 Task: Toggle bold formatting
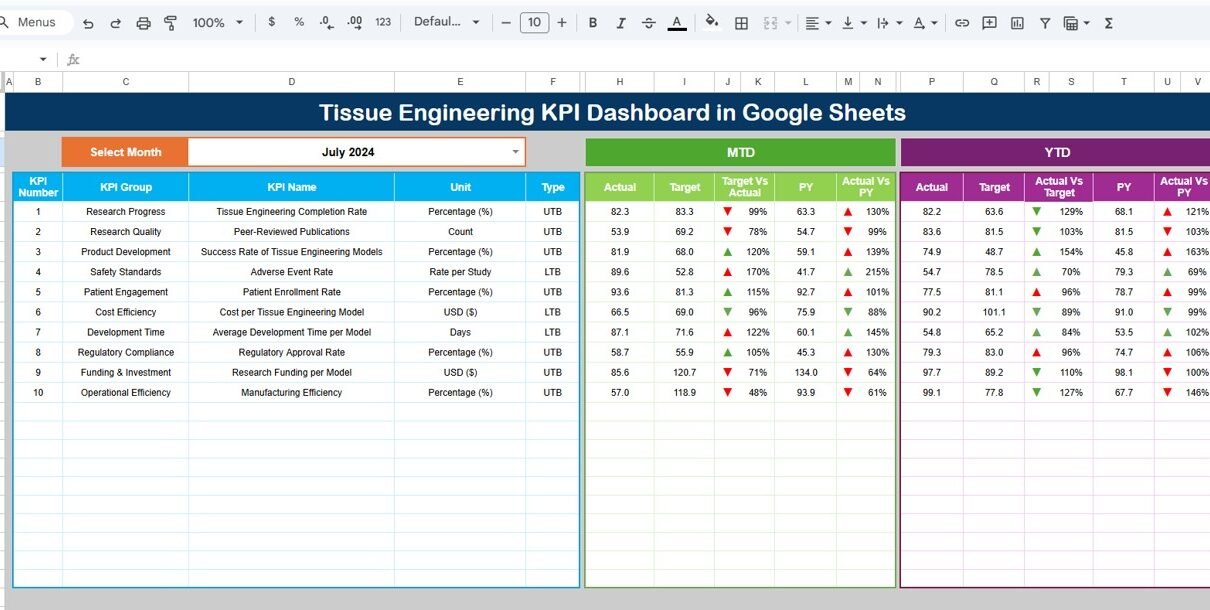(x=593, y=23)
